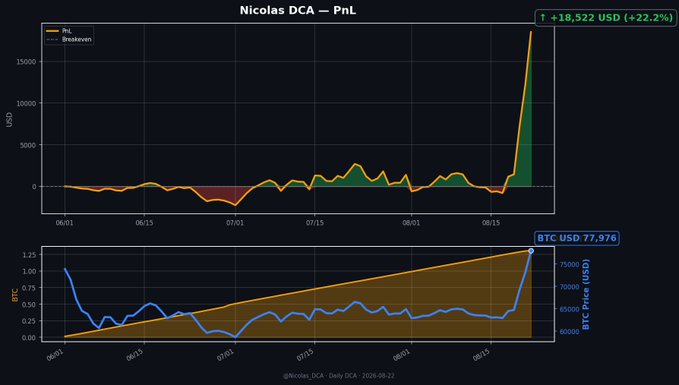Click the rotated "07/15" tick under the BTC chart
Screen dimensions: 679x385
click(305, 356)
